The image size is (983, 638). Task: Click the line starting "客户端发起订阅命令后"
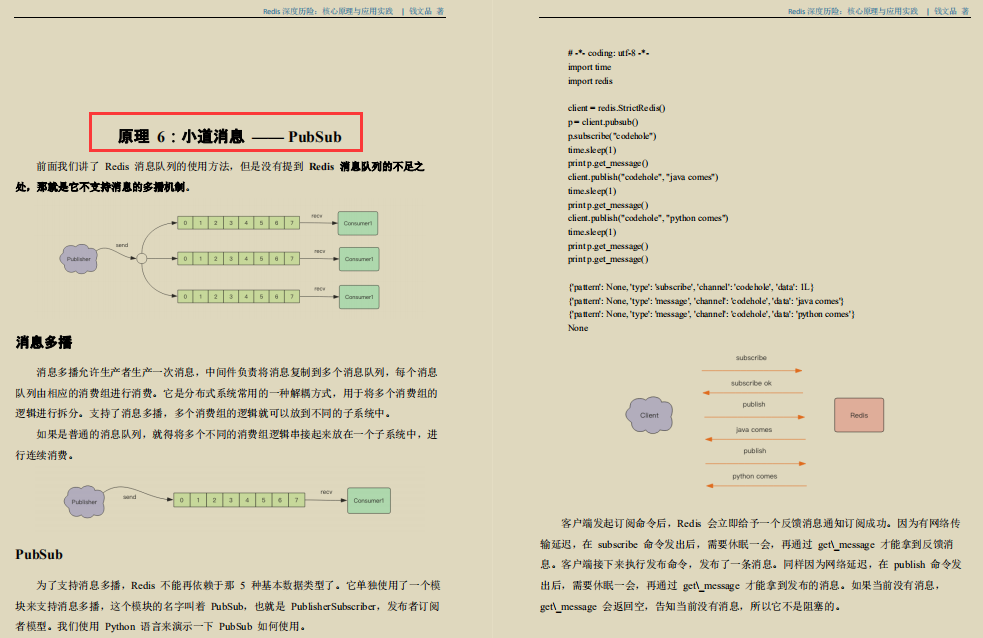760,523
